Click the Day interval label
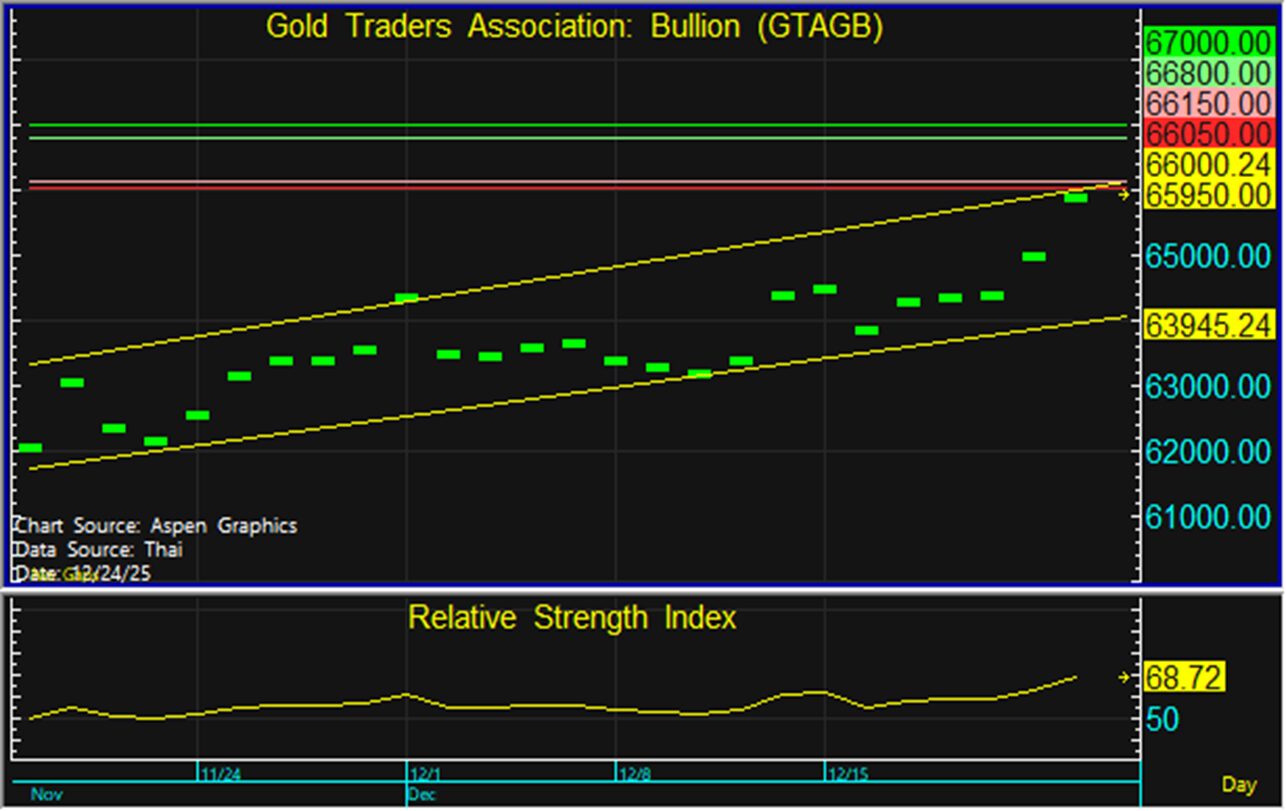 pos(1238,783)
